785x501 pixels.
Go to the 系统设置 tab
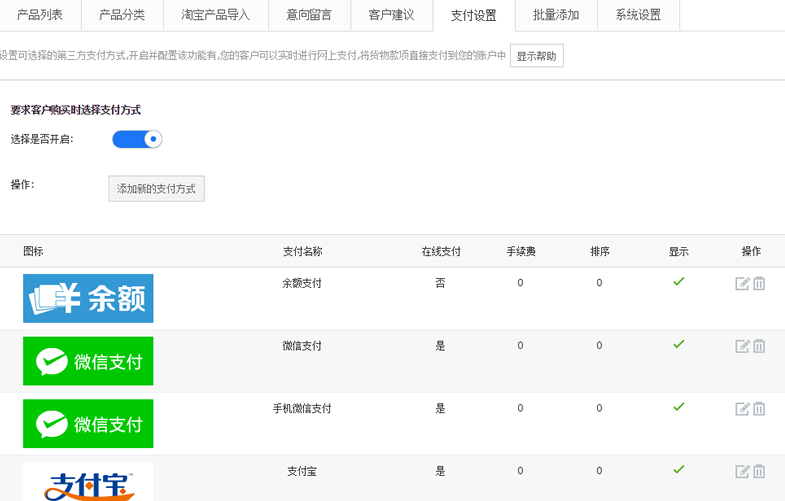tap(638, 15)
